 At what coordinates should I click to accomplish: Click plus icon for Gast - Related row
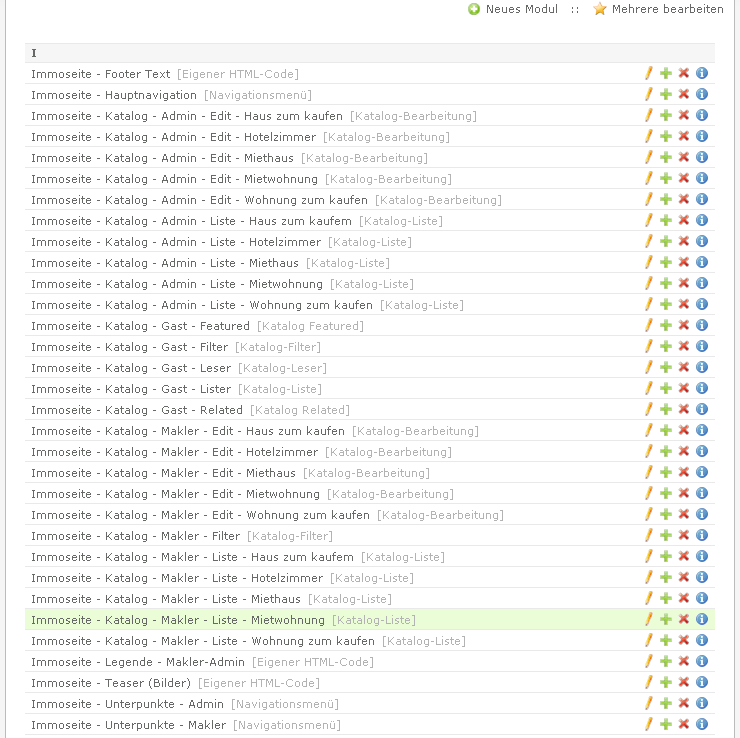click(666, 409)
